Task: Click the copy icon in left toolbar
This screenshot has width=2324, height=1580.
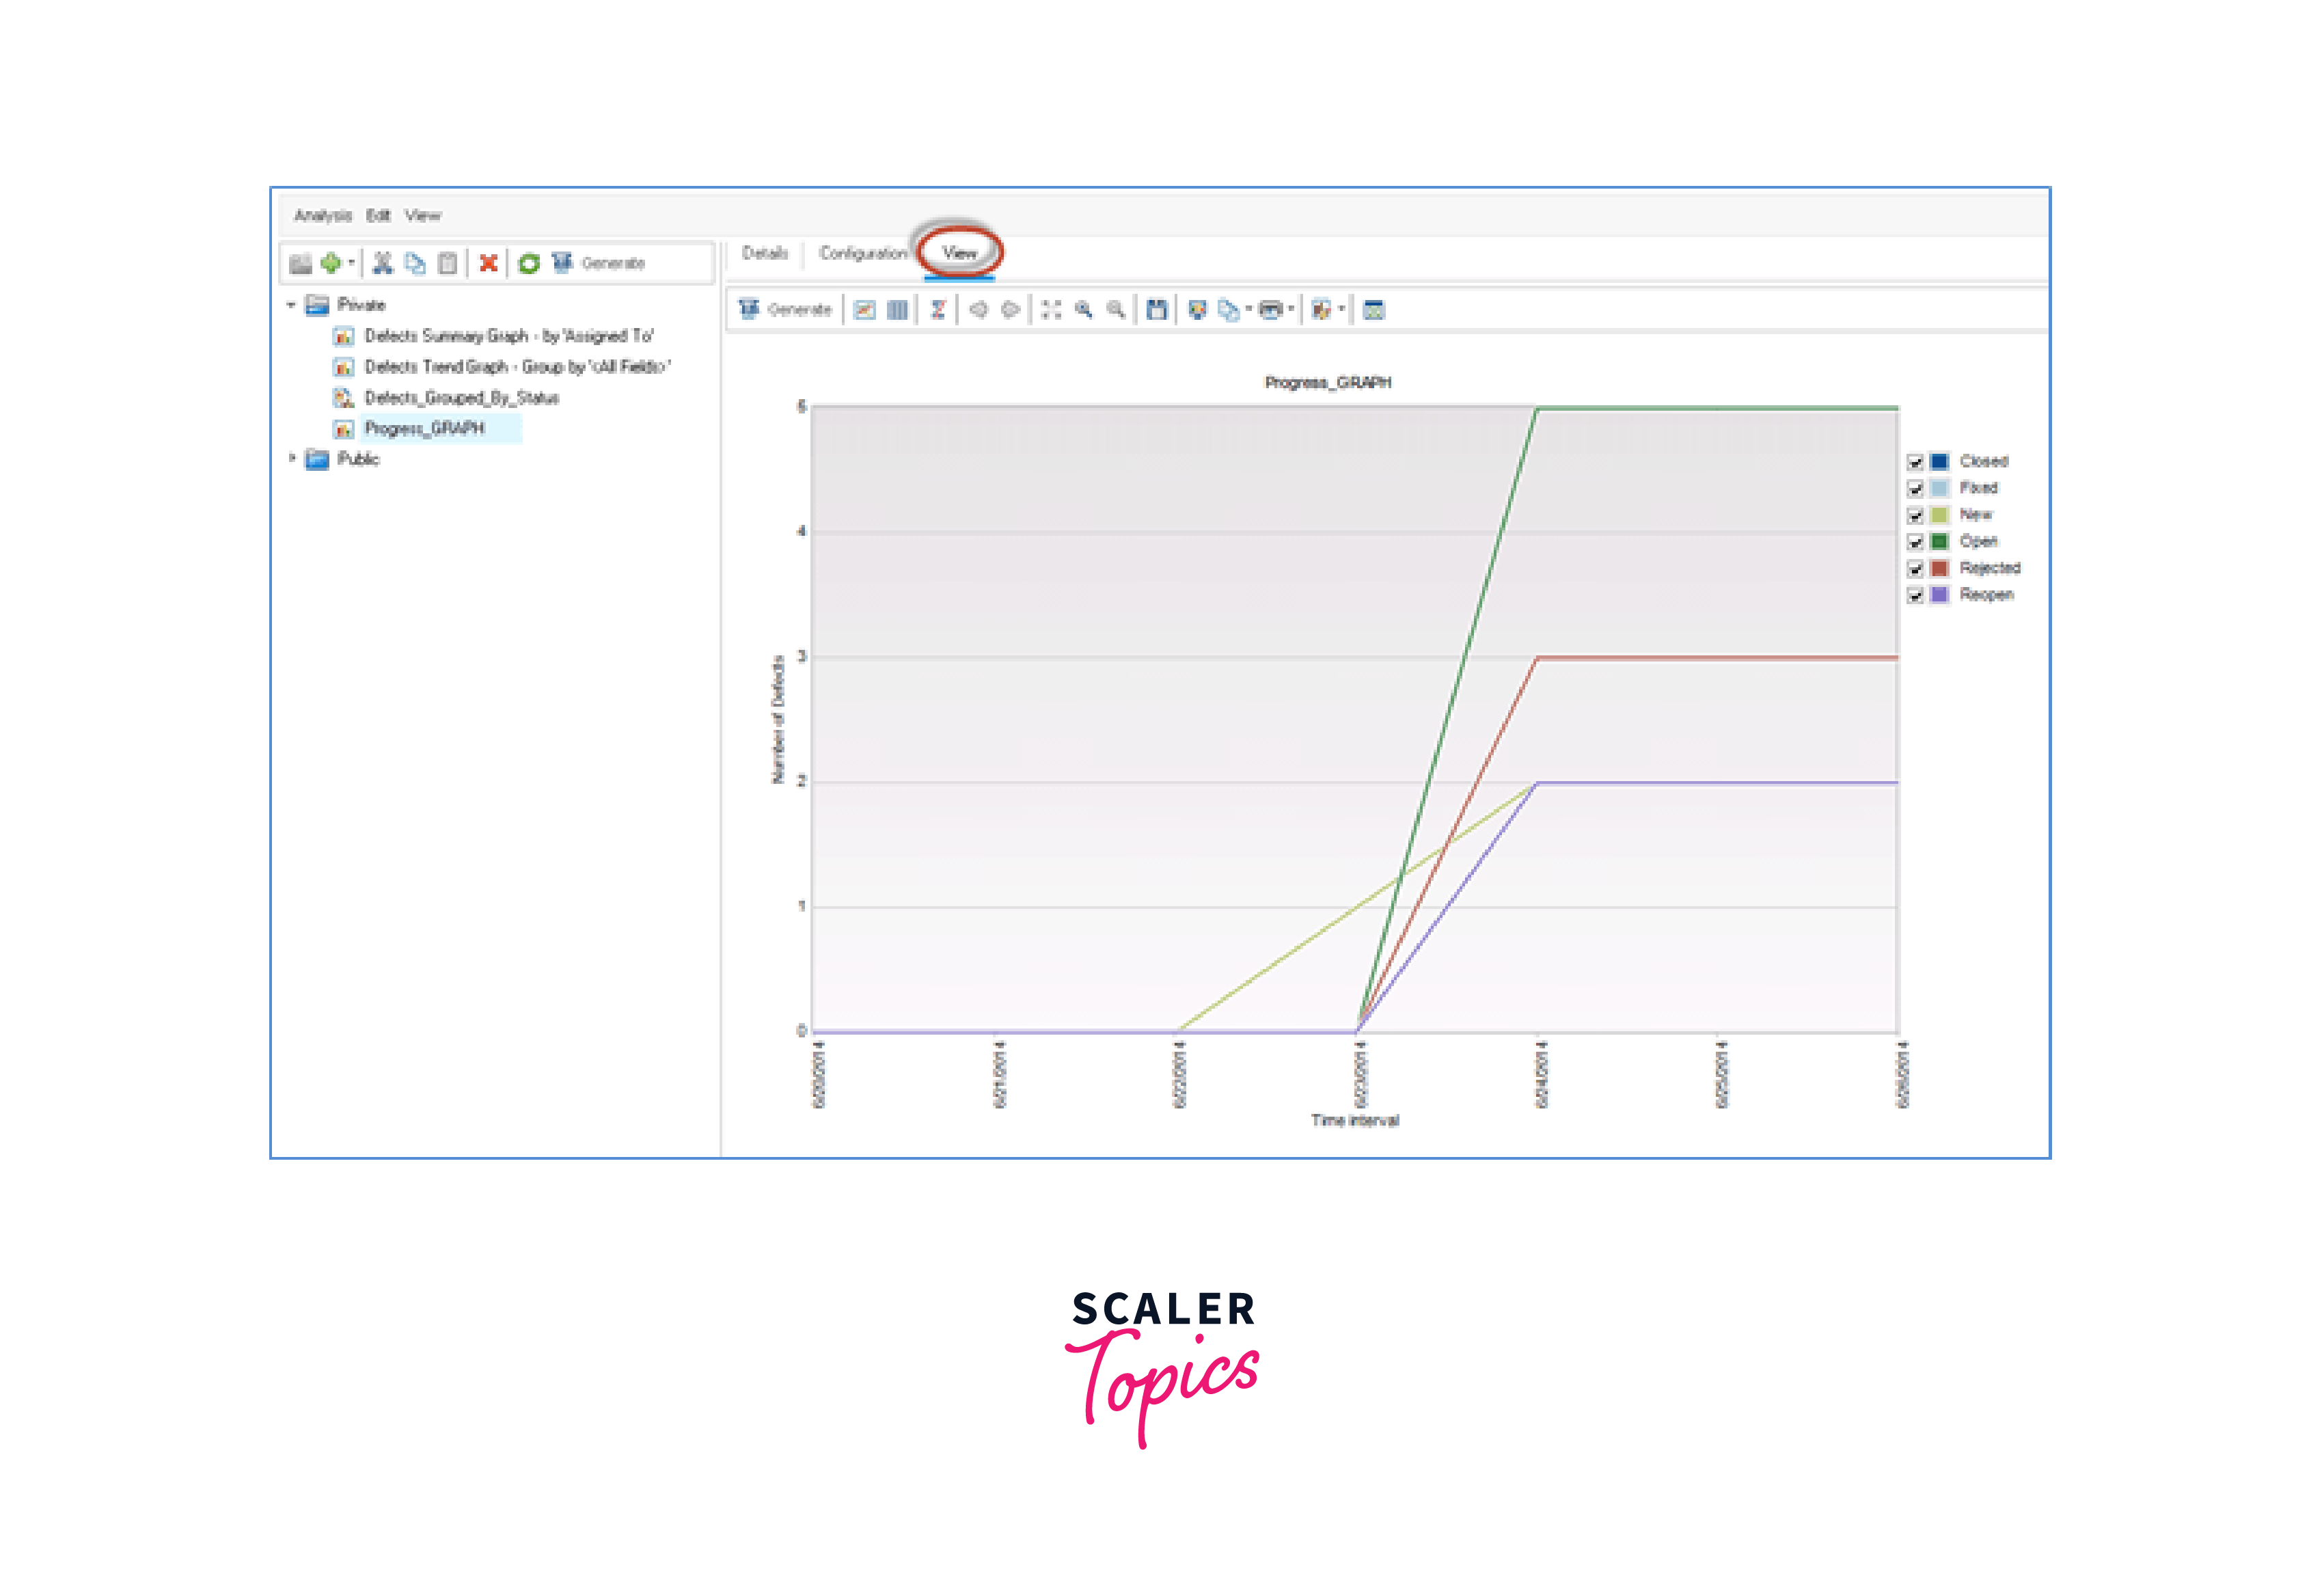Action: pos(414,263)
